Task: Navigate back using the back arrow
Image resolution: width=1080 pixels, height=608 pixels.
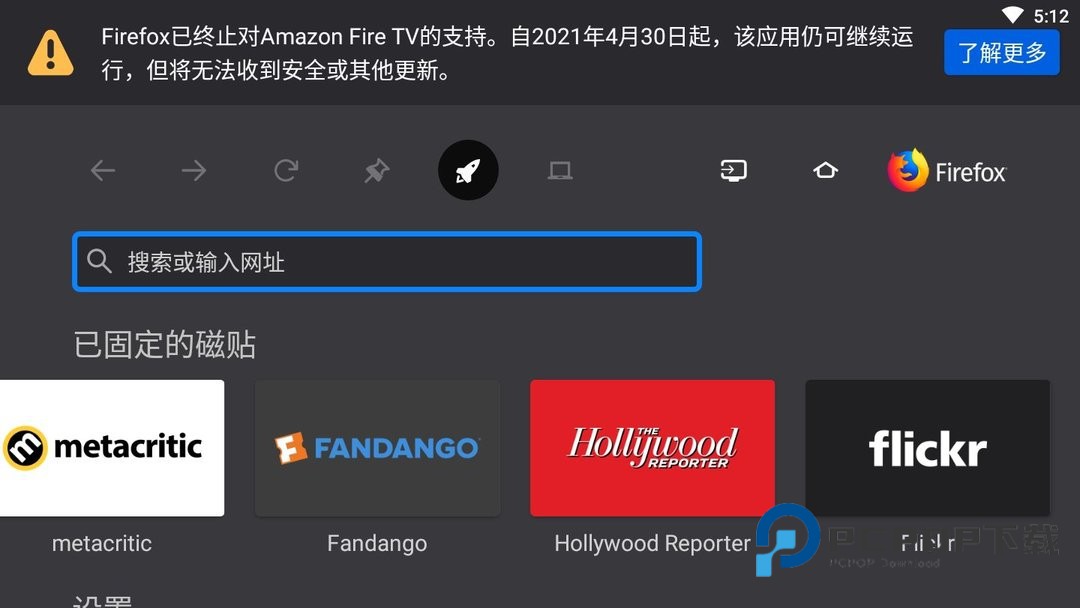Action: (102, 170)
